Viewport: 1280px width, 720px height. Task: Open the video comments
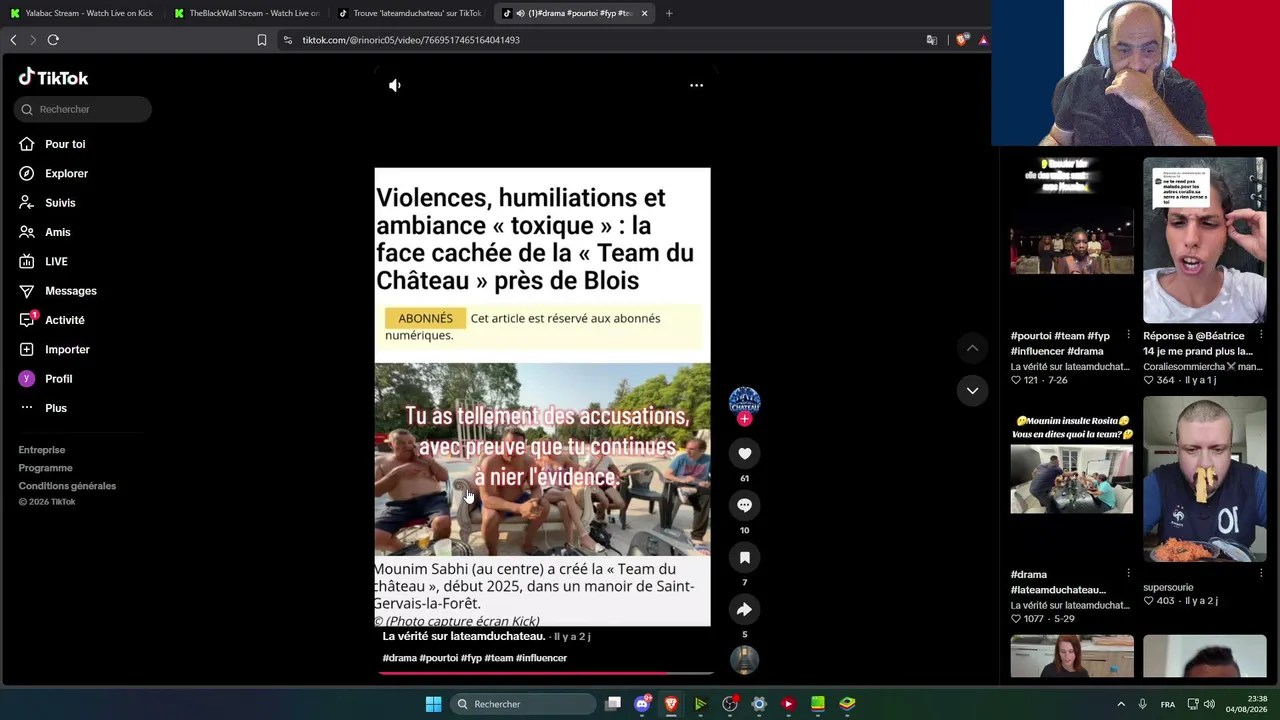coord(744,505)
